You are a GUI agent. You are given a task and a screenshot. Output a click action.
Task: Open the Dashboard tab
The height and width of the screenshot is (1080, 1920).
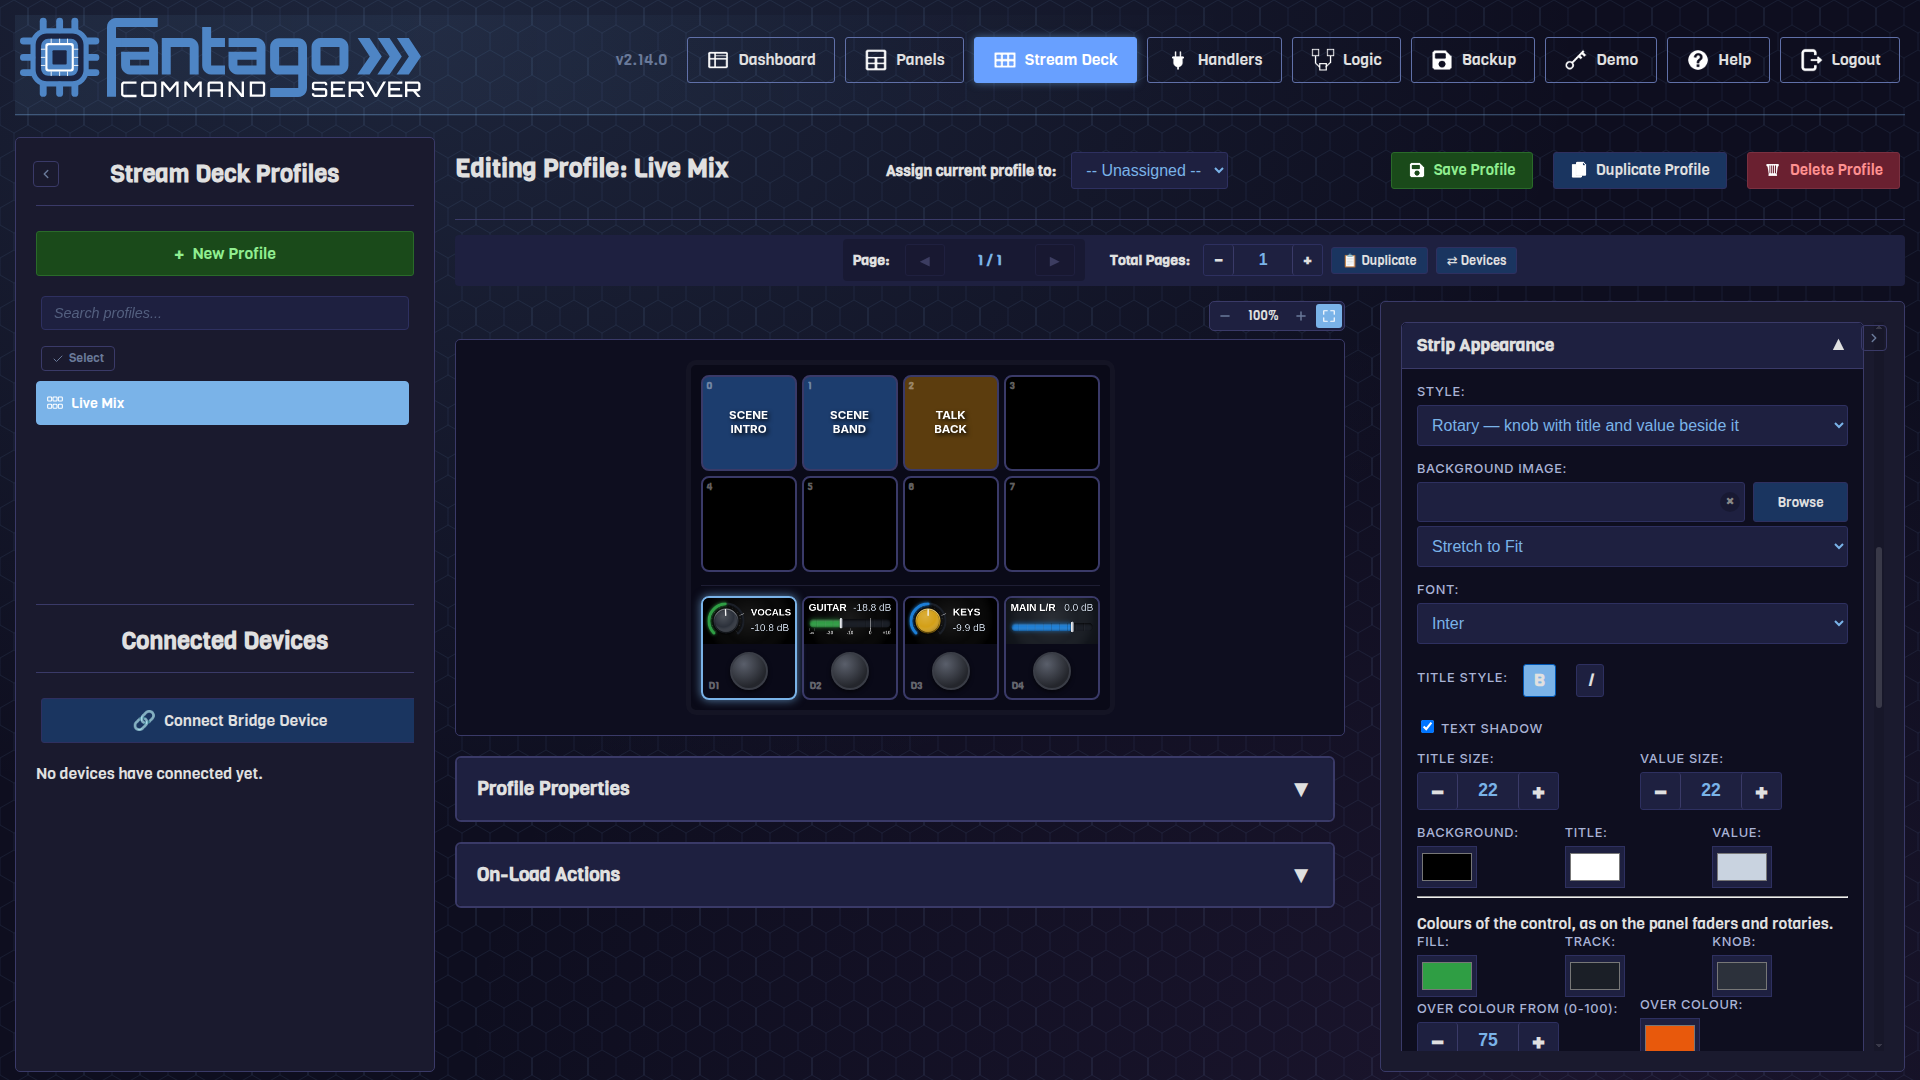point(761,60)
